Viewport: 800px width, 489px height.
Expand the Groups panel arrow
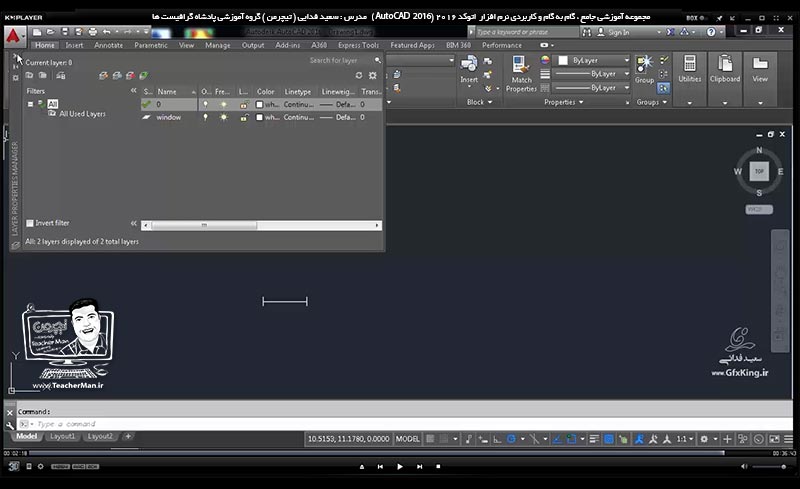(x=664, y=102)
